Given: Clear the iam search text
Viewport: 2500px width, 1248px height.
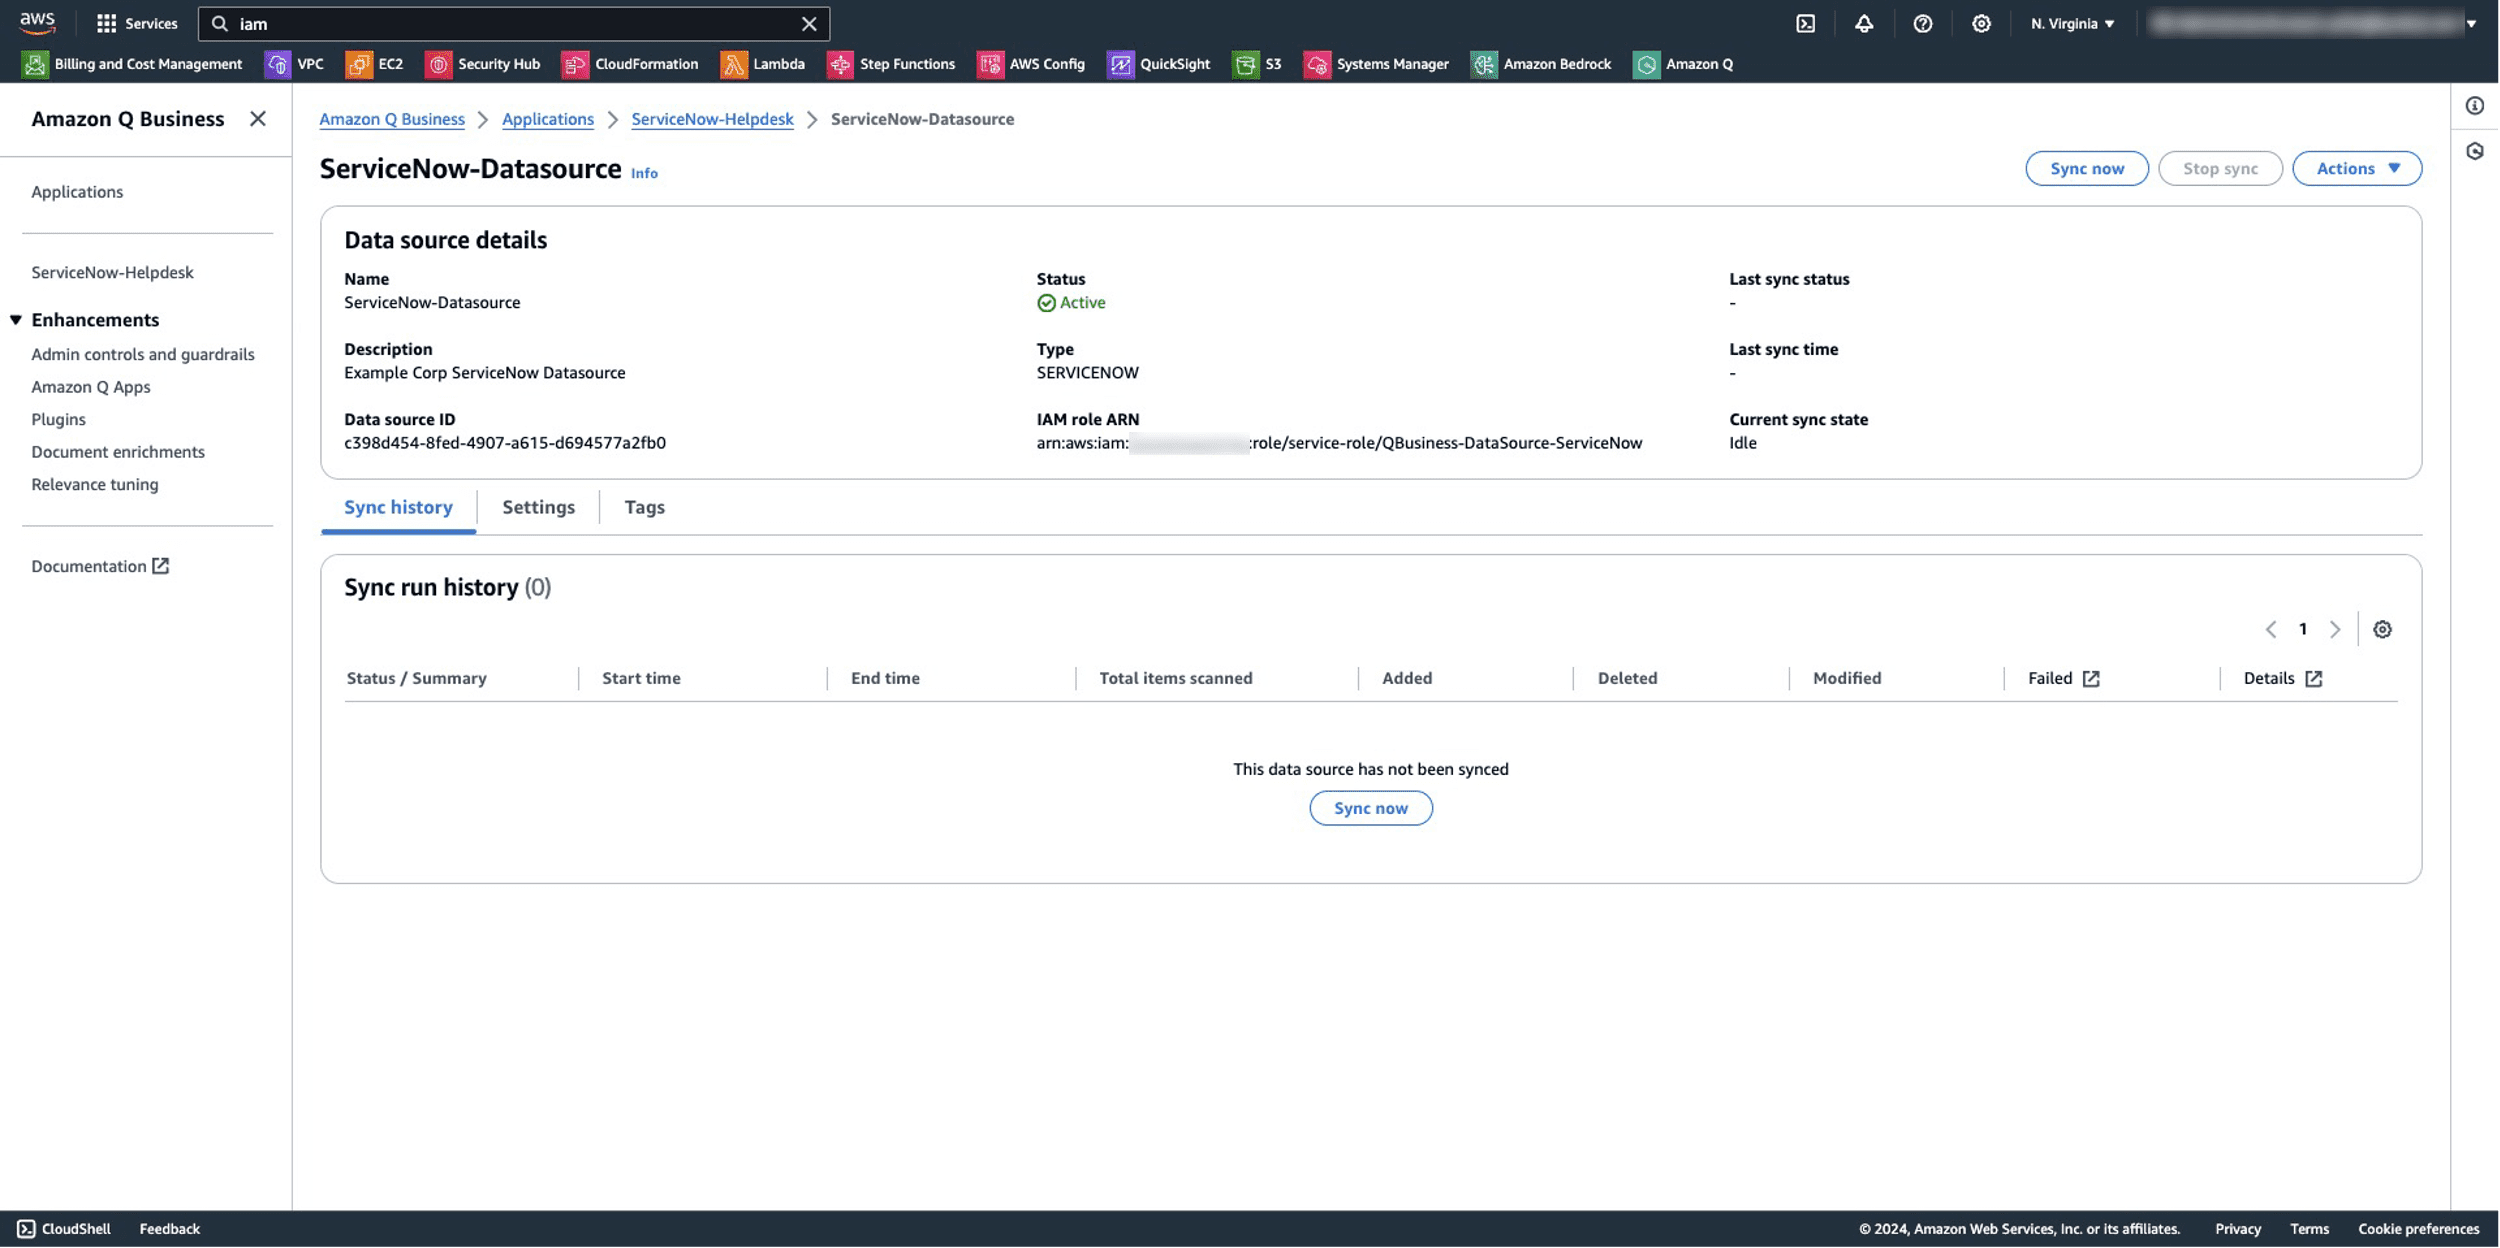Looking at the screenshot, I should (x=809, y=24).
